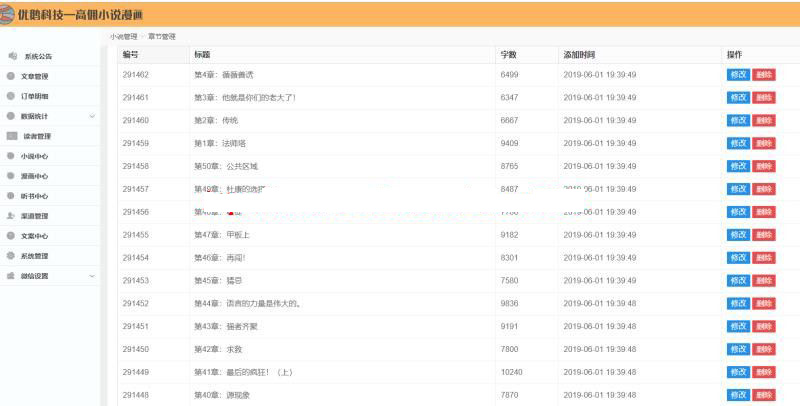Click the 渠道管理 user icon
The width and height of the screenshot is (800, 406).
(11, 216)
